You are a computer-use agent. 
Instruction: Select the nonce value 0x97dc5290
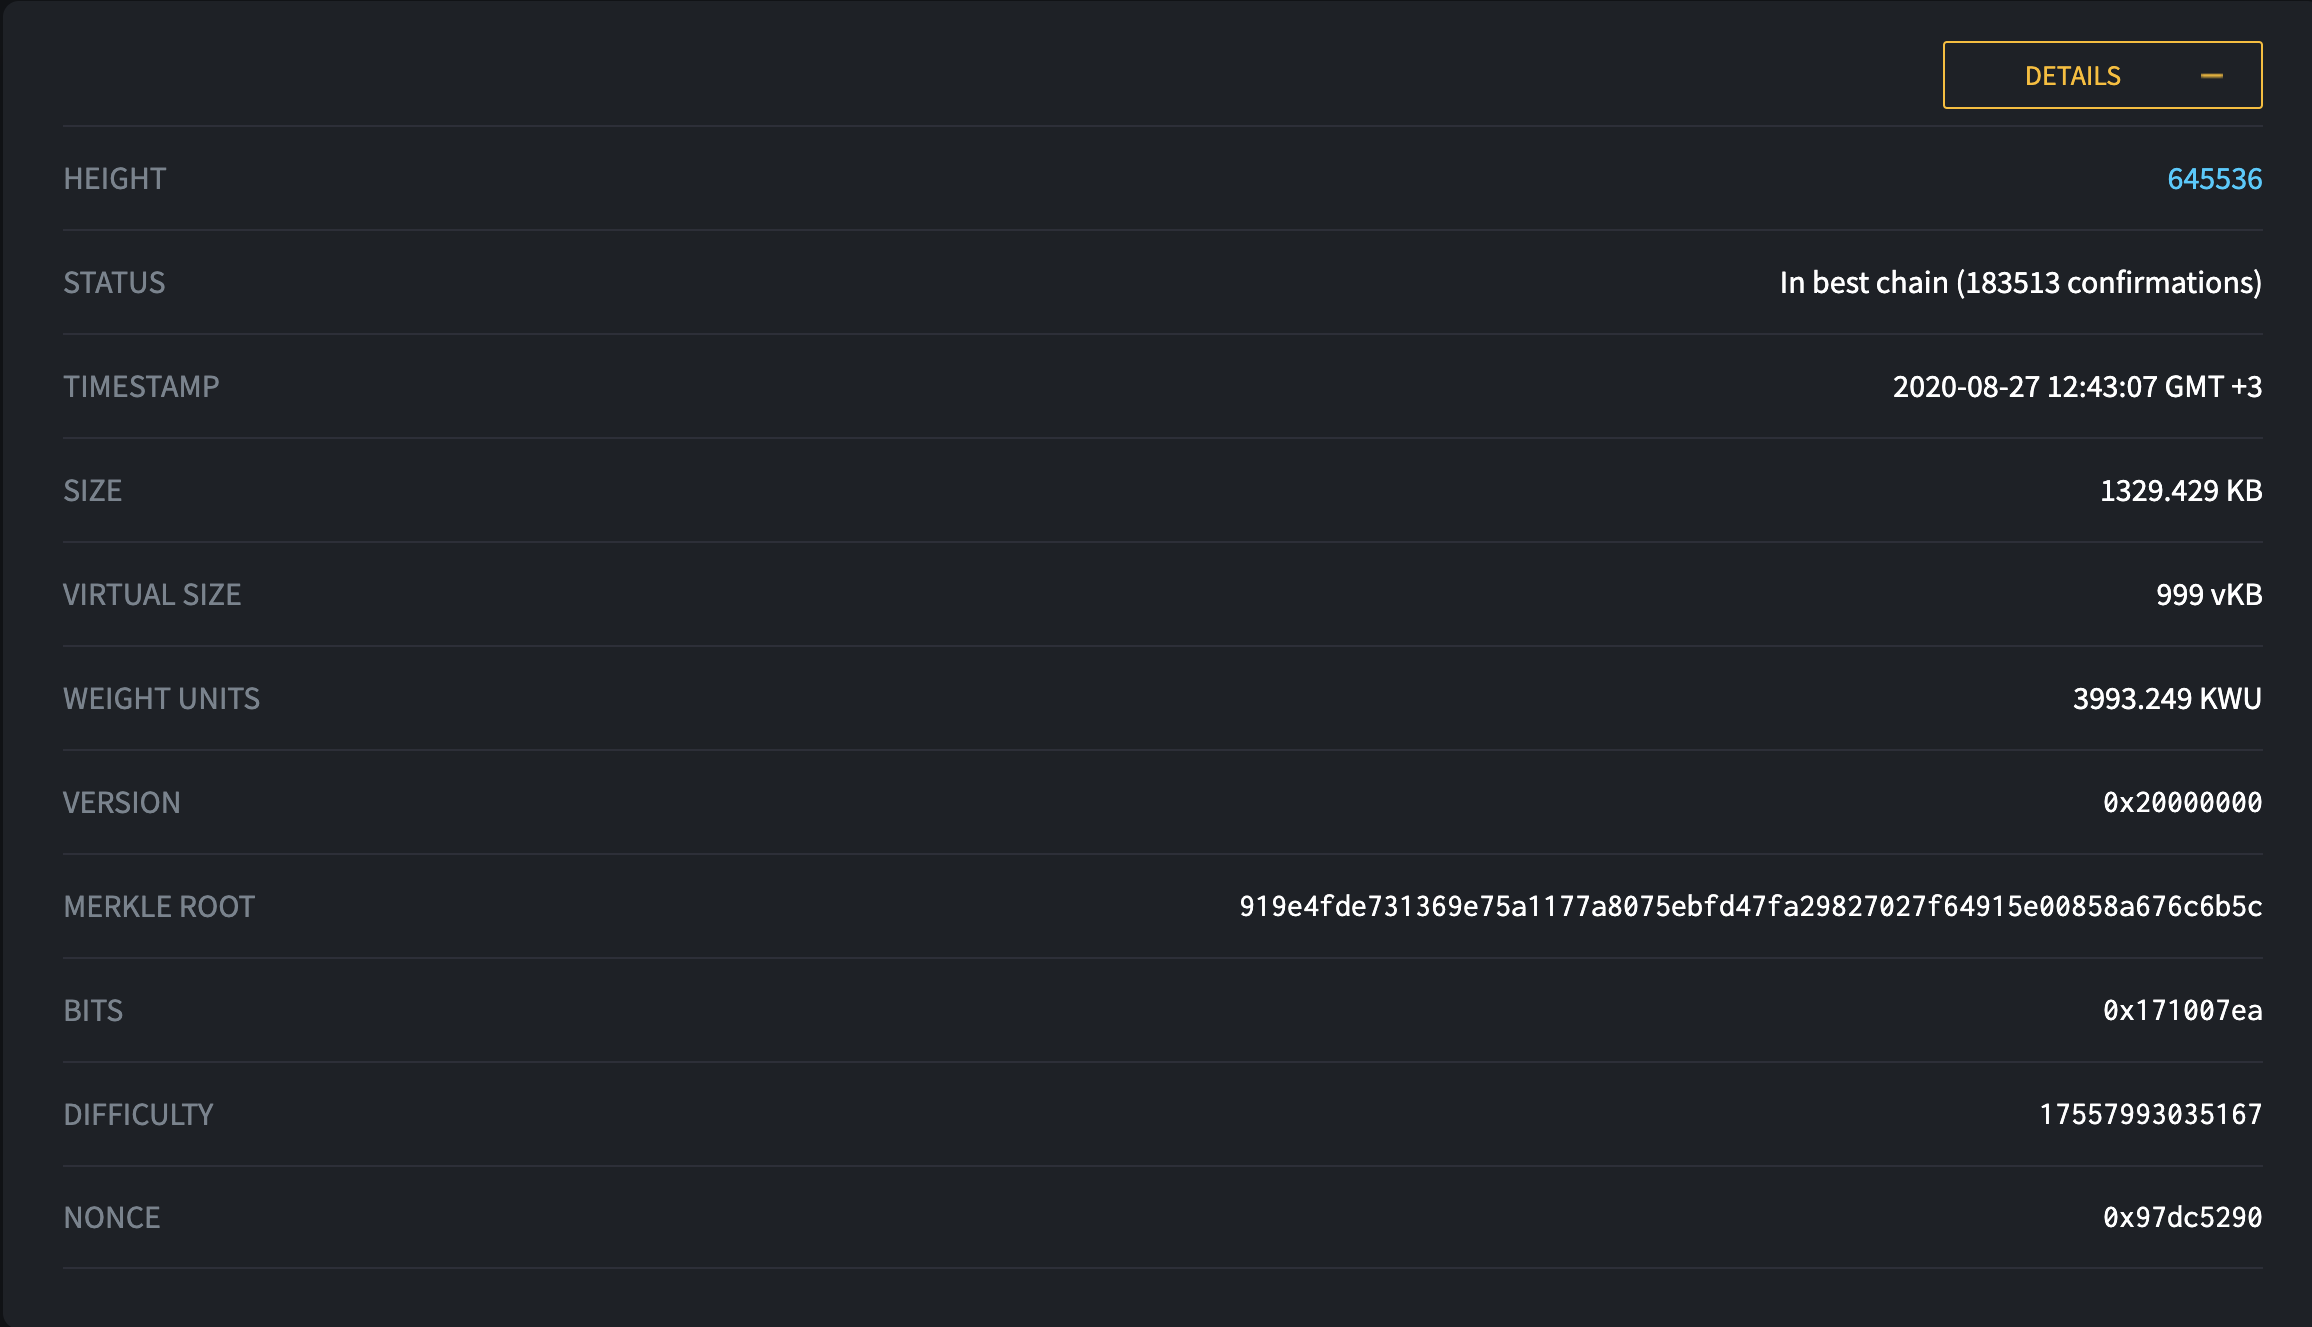pyautogui.click(x=2182, y=1218)
